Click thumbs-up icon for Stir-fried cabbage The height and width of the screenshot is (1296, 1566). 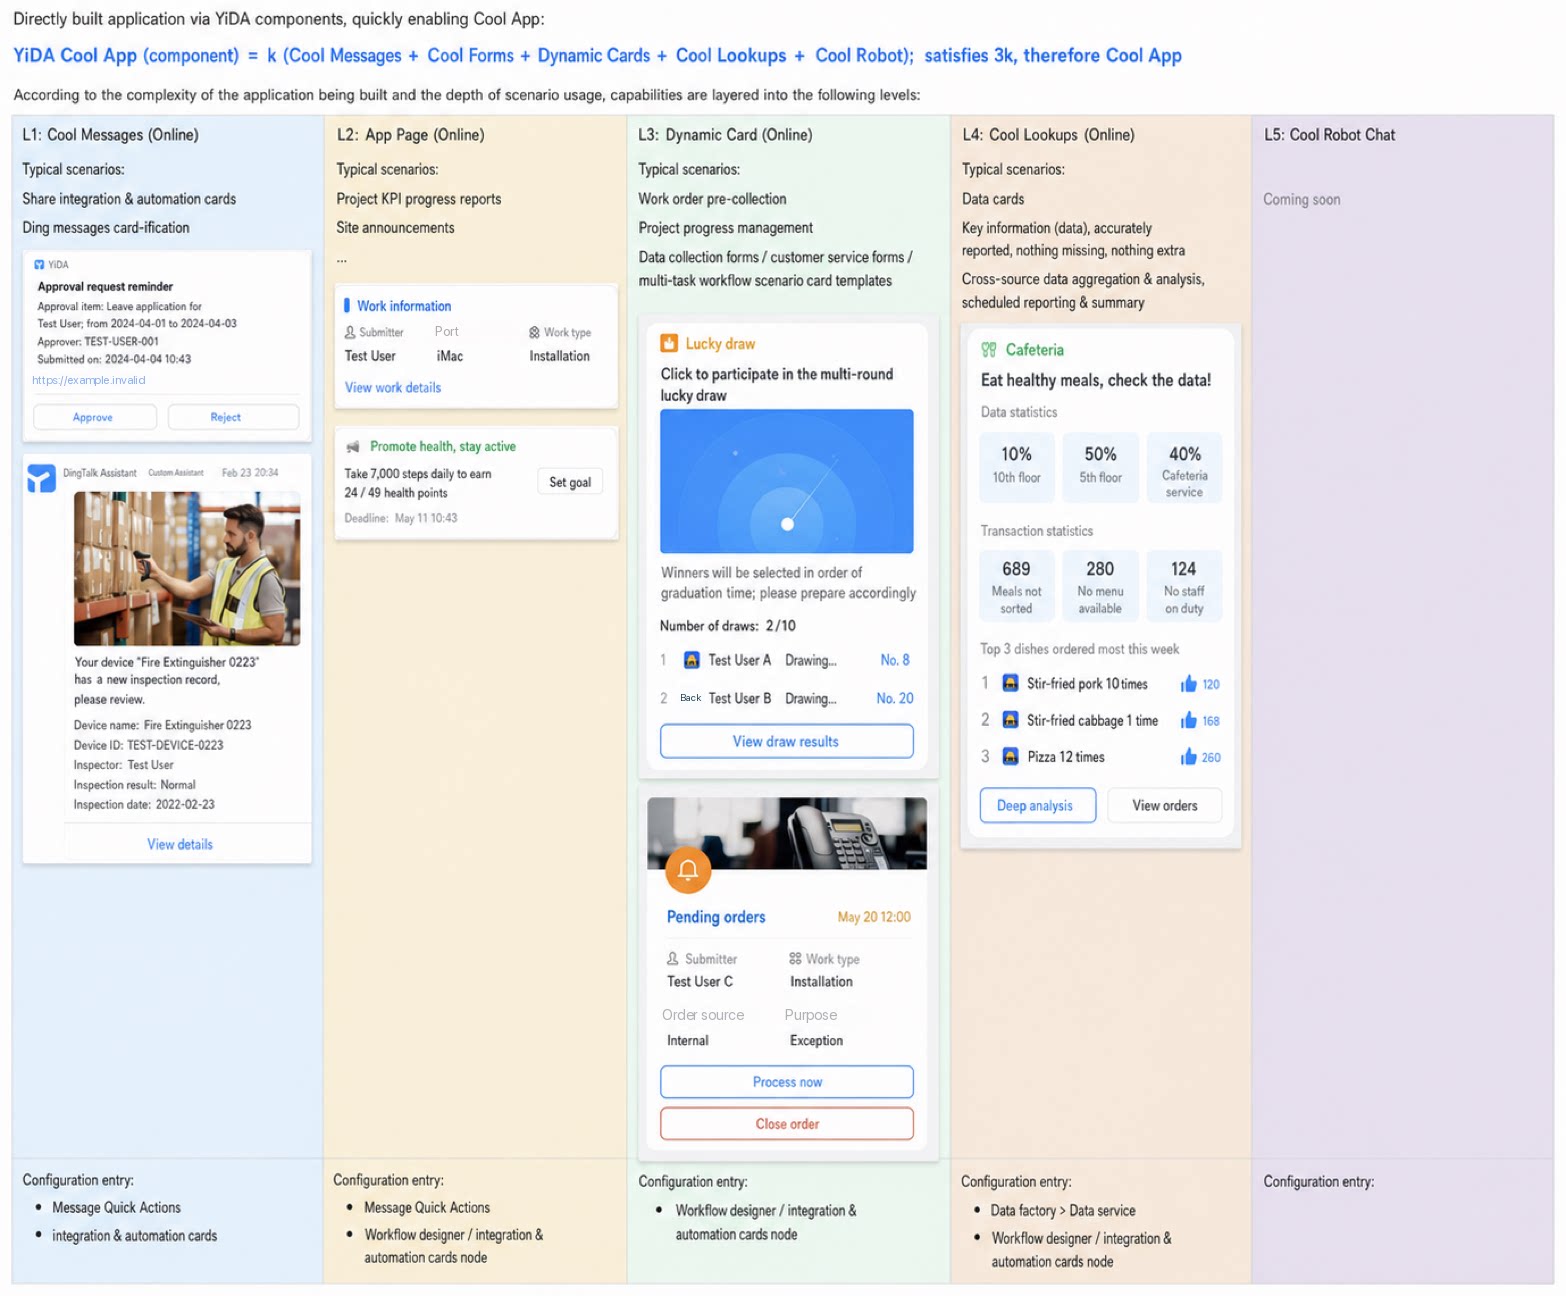click(x=1188, y=721)
